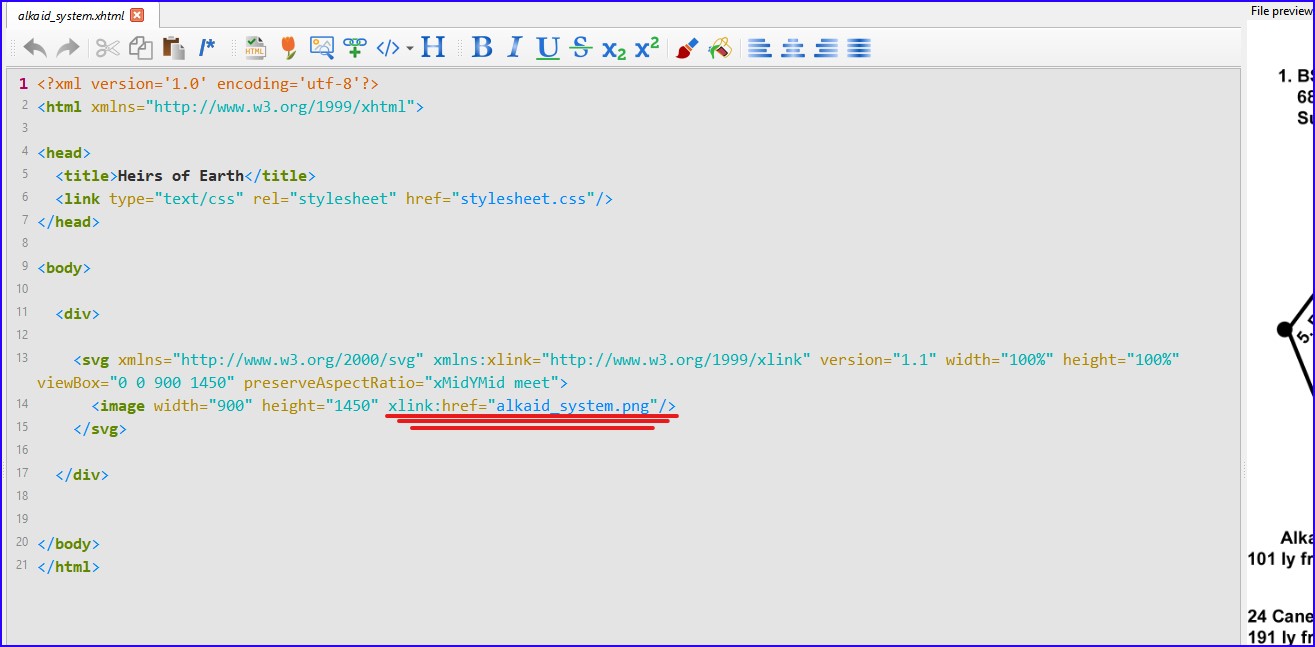Insert an image with the tulip icon
Image resolution: width=1315 pixels, height=647 pixels.
(288, 47)
